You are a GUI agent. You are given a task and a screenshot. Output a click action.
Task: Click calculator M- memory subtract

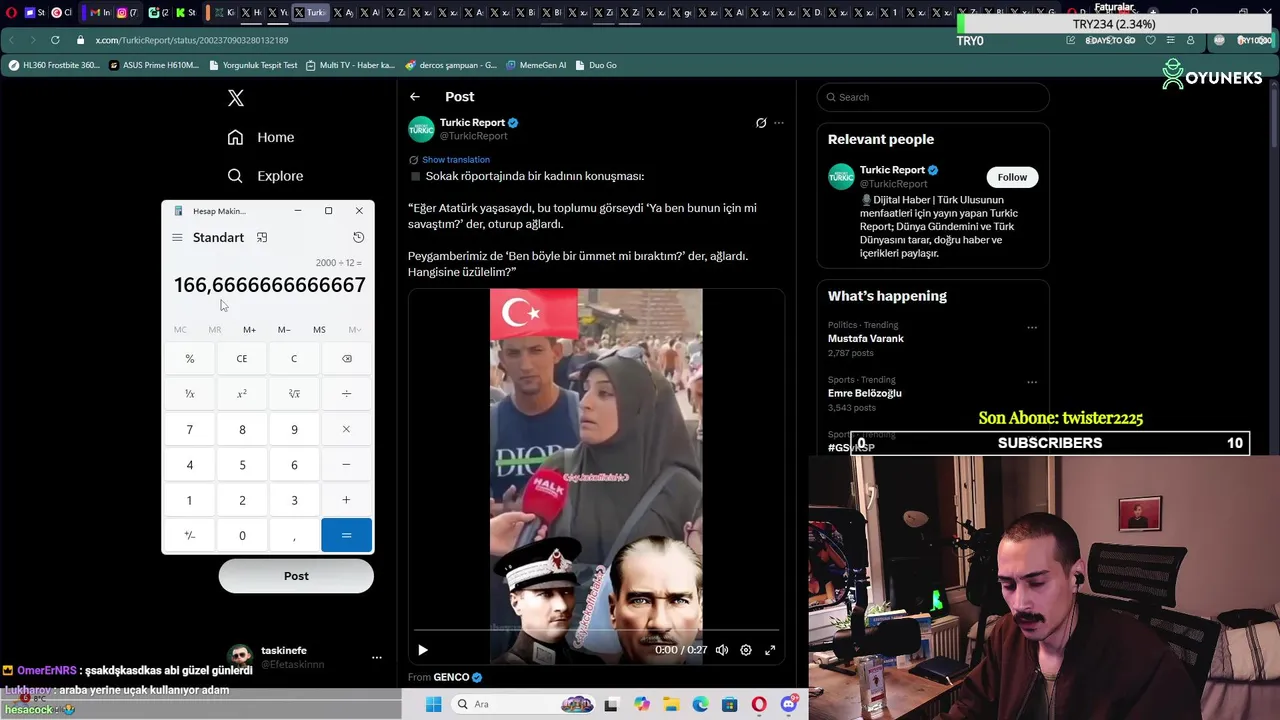click(284, 330)
